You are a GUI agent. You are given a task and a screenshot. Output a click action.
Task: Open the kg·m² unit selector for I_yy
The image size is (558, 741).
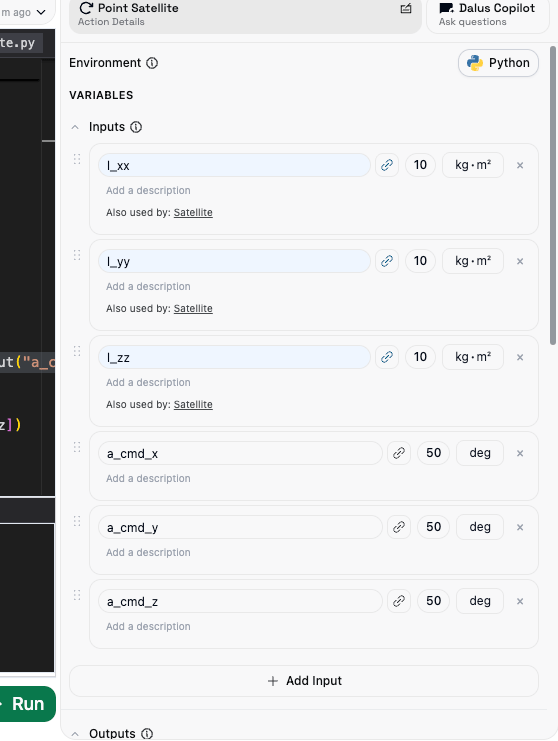472,261
